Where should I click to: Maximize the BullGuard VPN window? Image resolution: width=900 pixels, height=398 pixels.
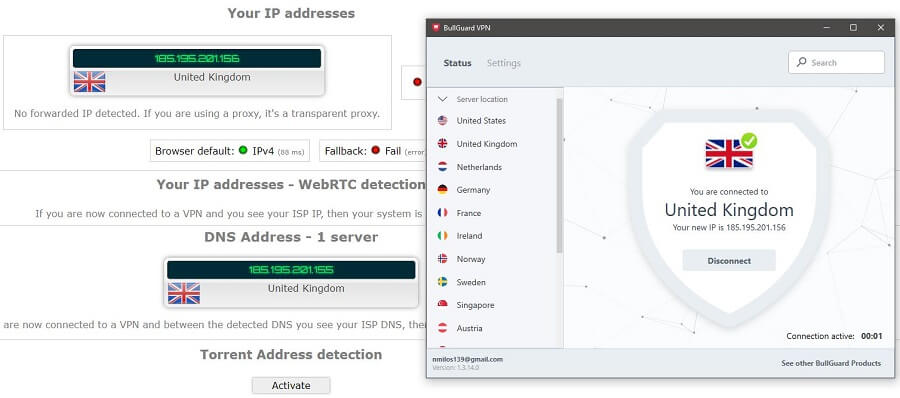(x=854, y=28)
